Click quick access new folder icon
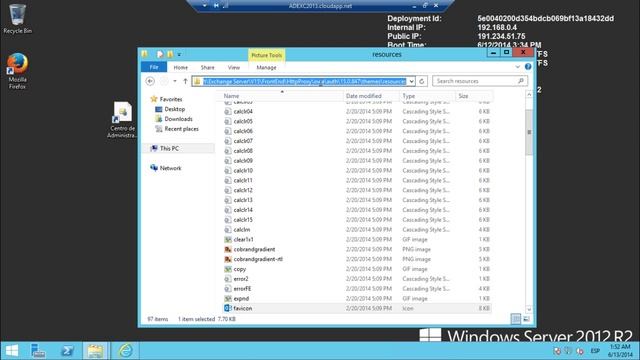 coord(170,54)
